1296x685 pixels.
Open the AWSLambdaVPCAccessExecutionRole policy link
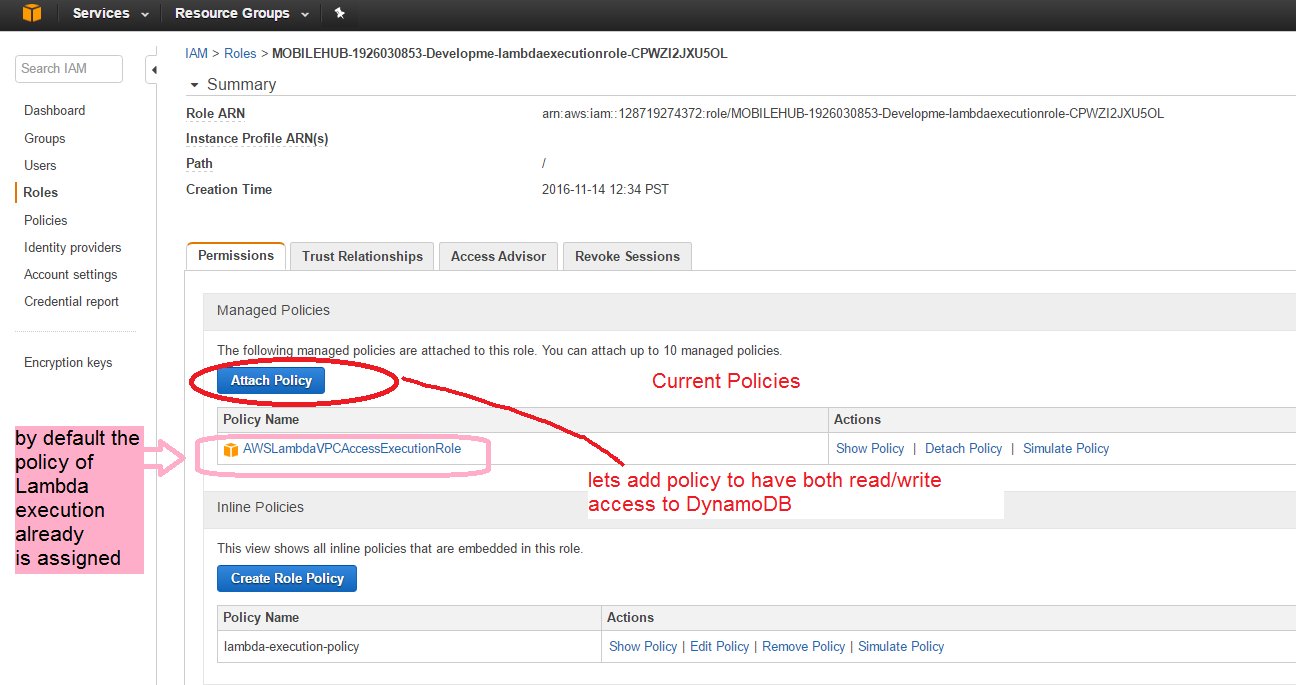tap(352, 449)
